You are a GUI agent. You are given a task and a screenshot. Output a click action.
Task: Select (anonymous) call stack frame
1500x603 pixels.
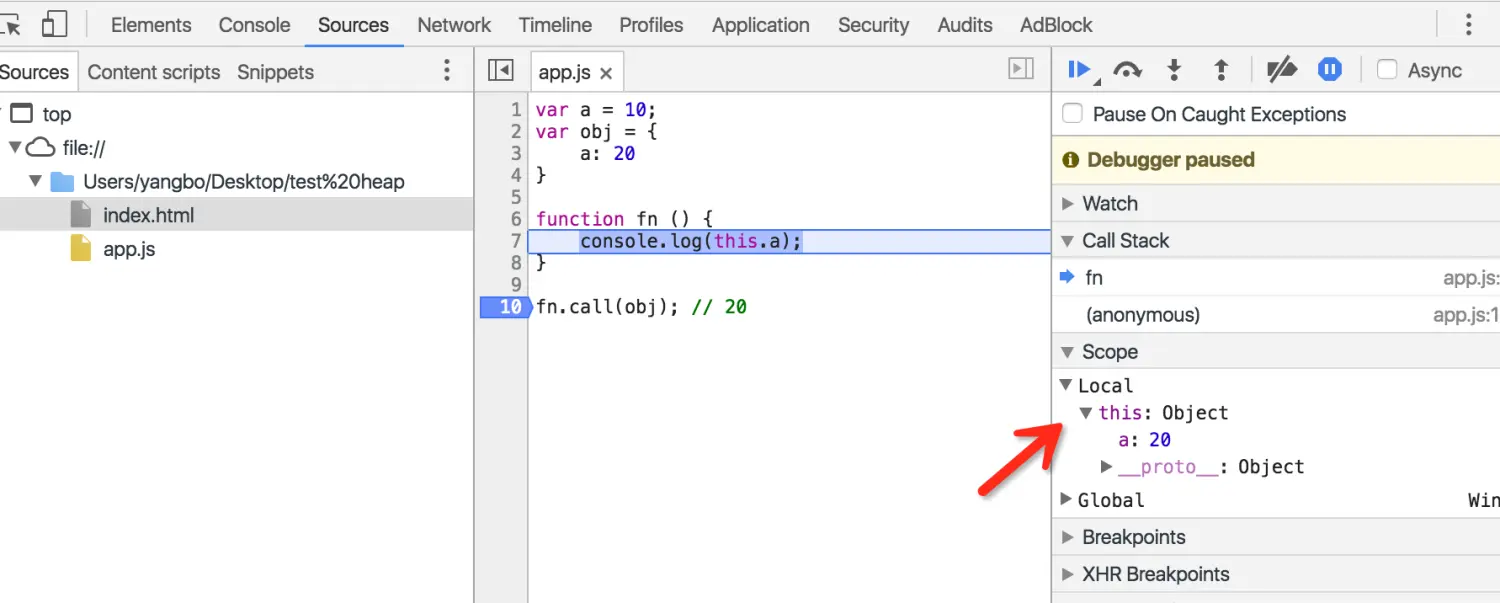point(1276,315)
